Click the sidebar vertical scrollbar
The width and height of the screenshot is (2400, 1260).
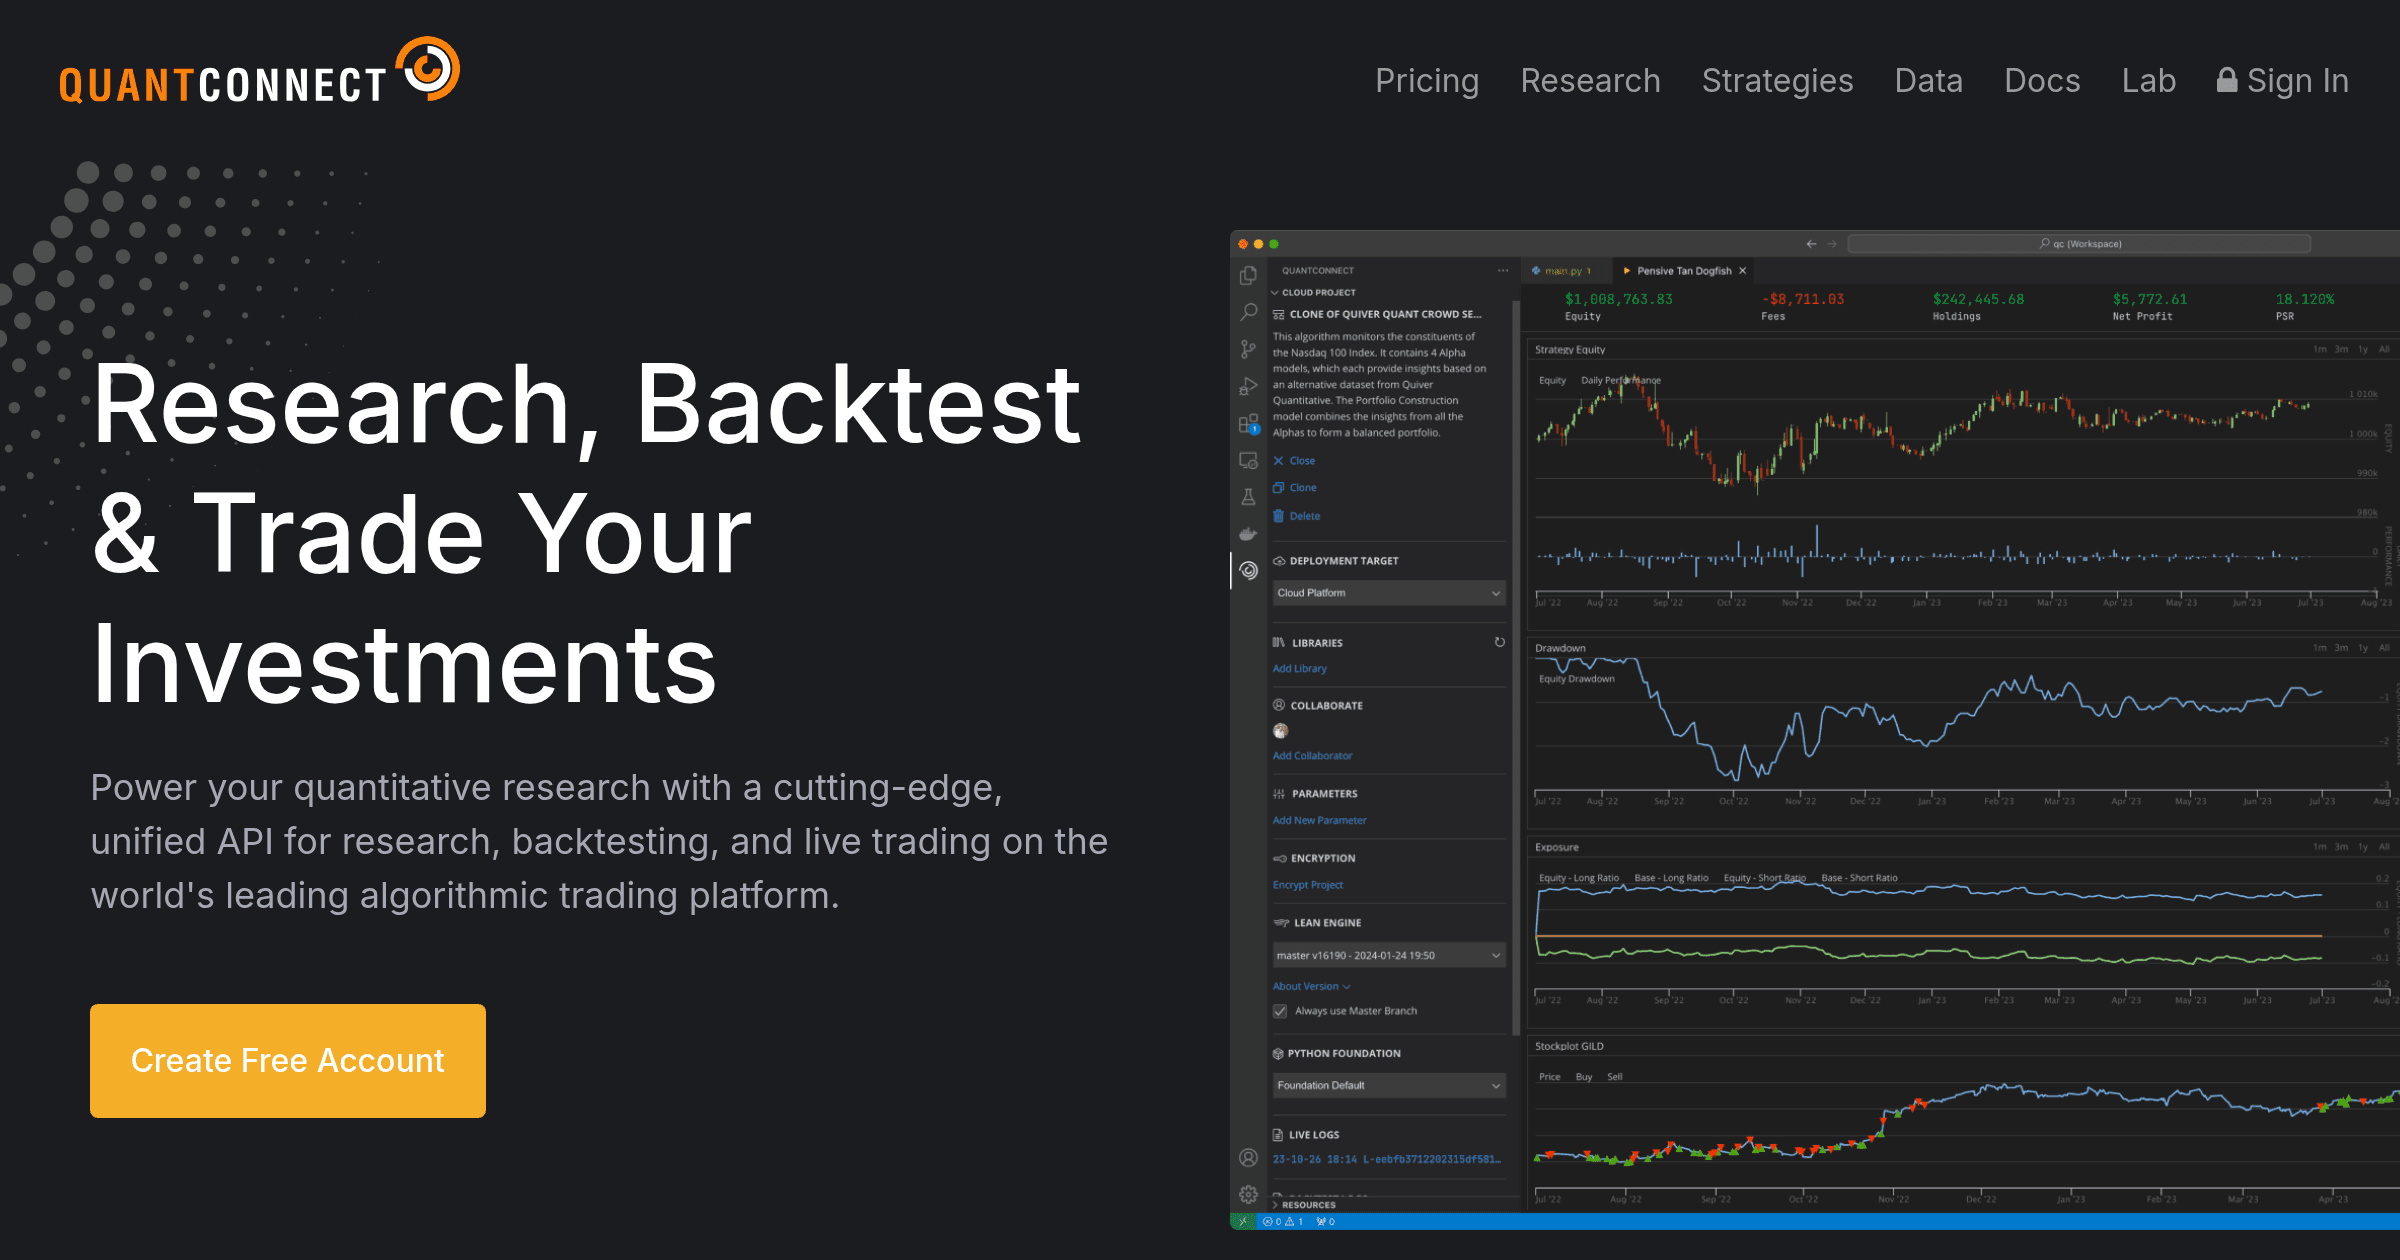pyautogui.click(x=1516, y=668)
